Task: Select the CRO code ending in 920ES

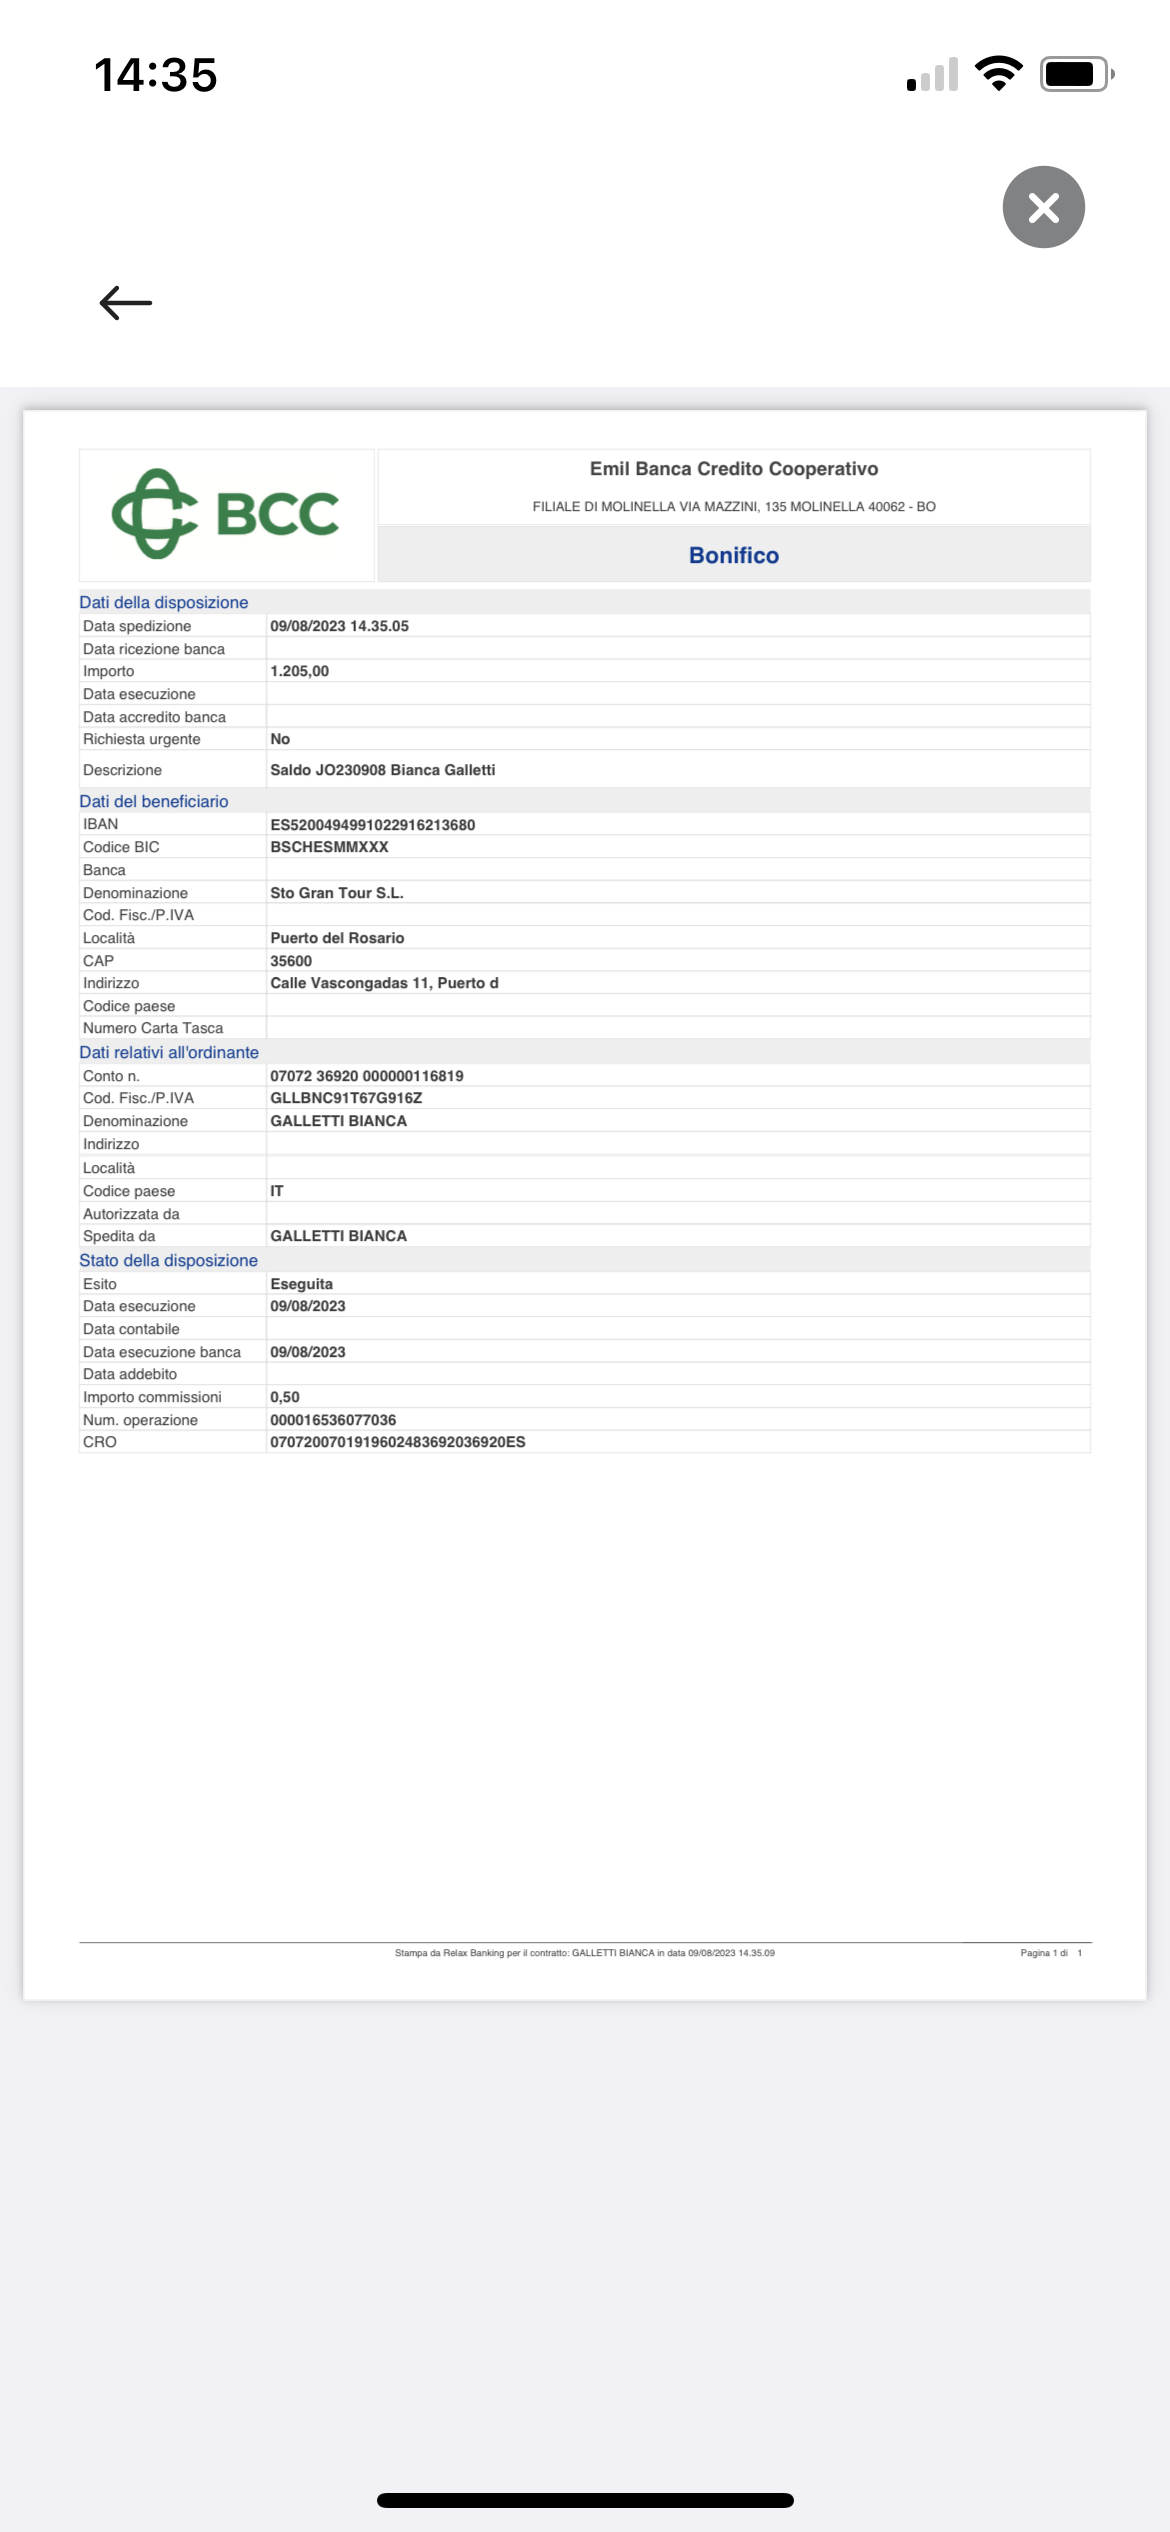Action: (x=398, y=1442)
